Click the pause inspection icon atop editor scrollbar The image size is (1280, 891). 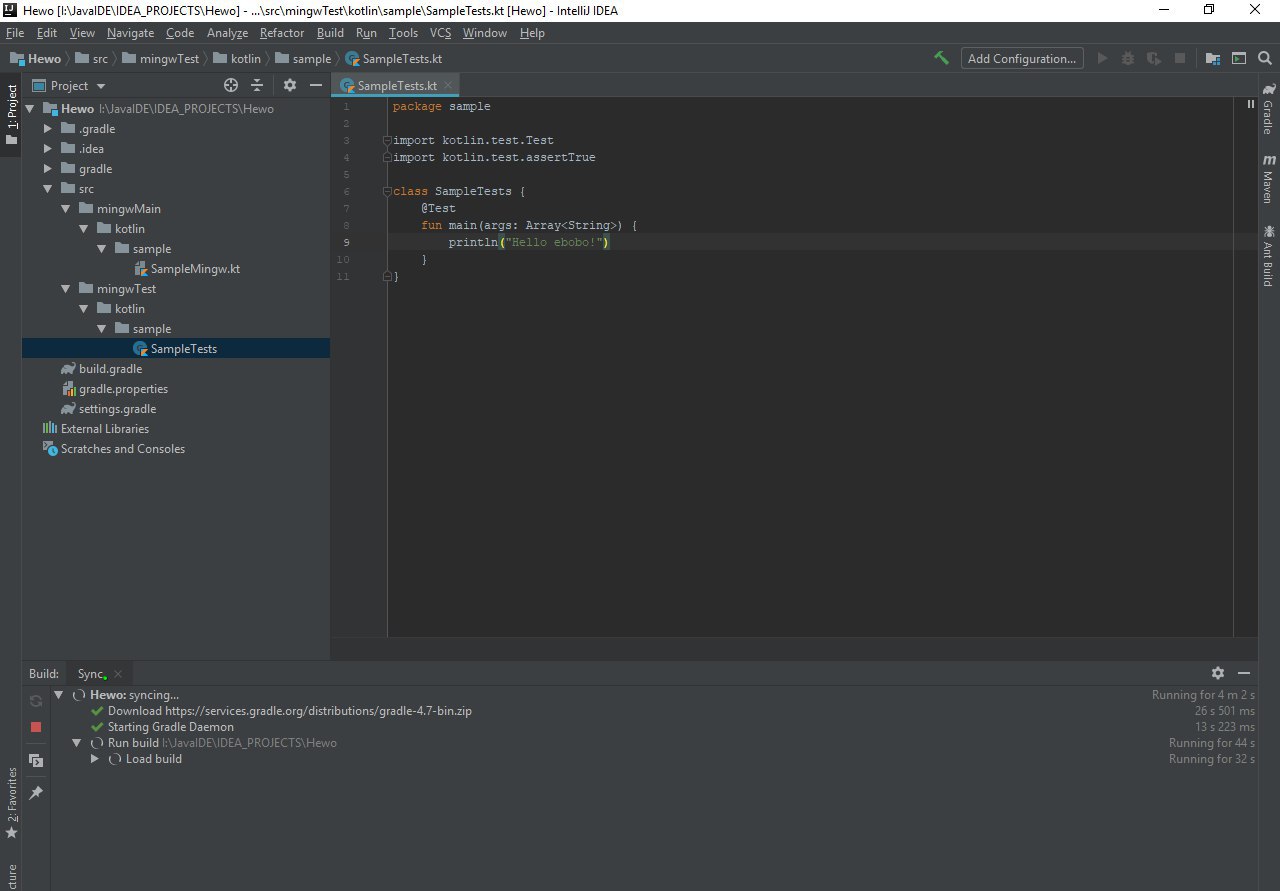1250,104
